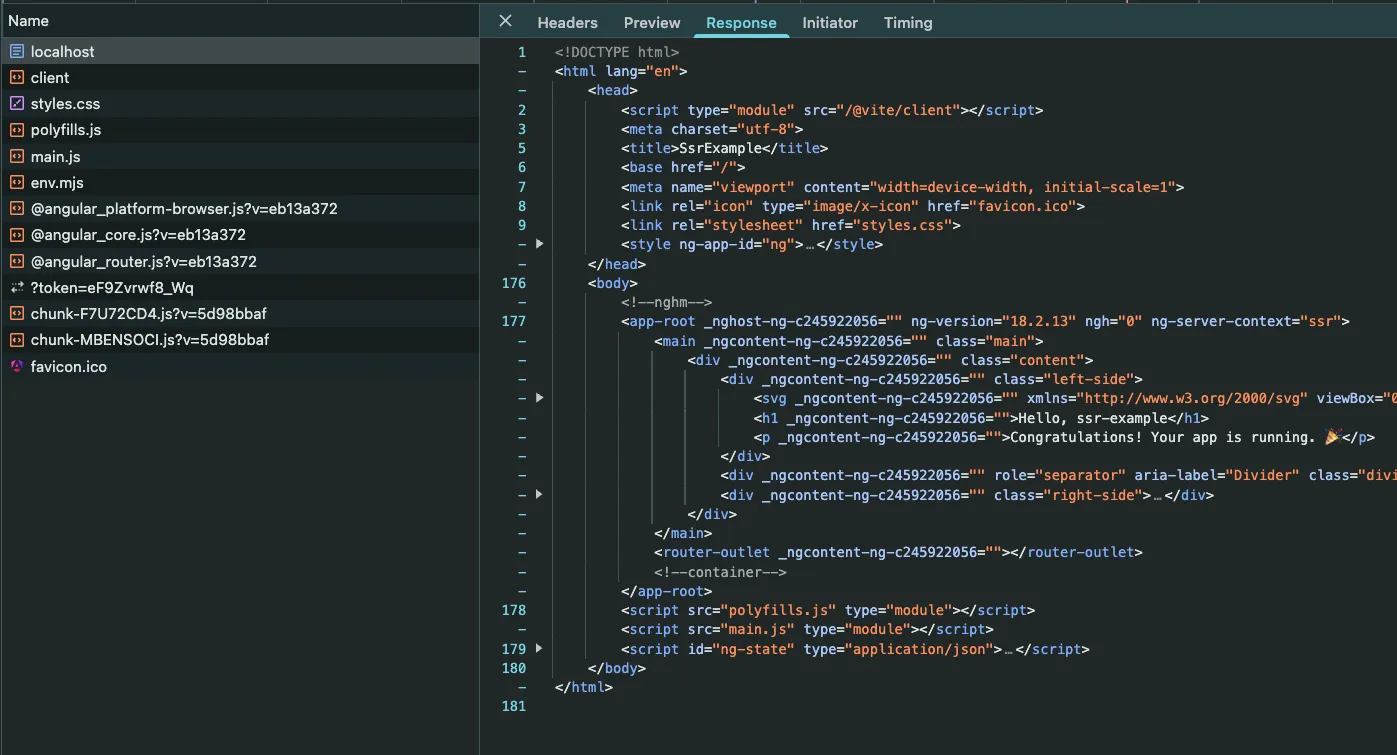Click the script src polyfills.js line
The image size is (1397, 755).
828,610
